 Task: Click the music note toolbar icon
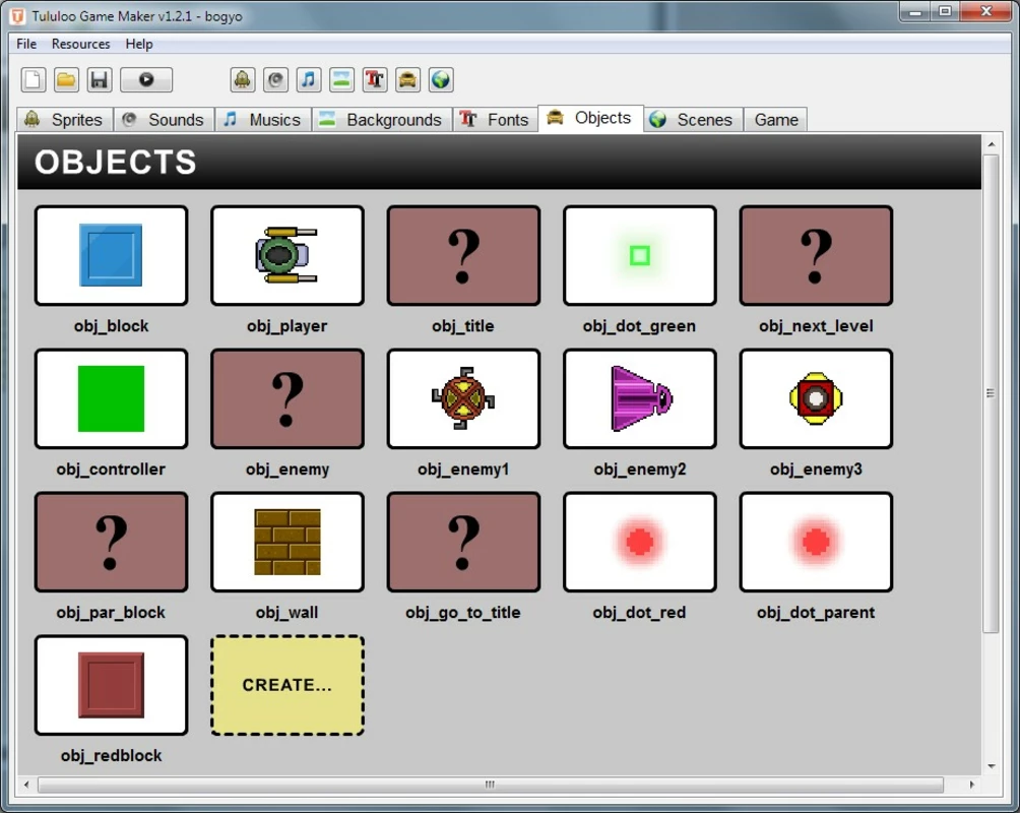[308, 80]
